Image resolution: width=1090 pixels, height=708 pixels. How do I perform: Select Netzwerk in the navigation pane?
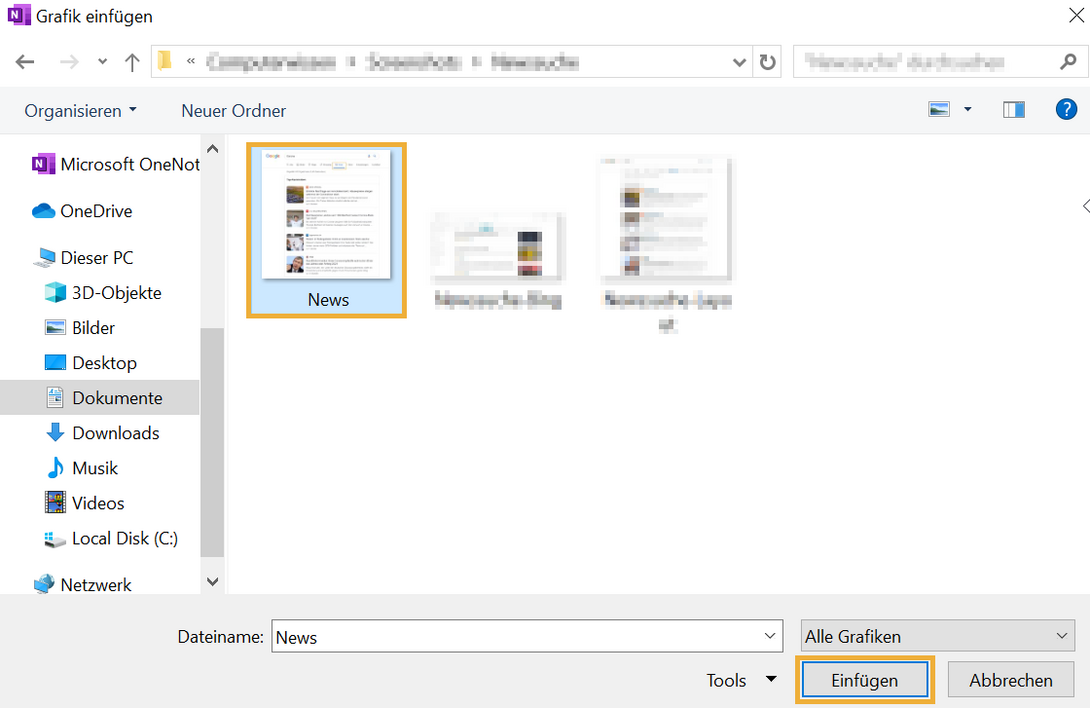pos(83,585)
